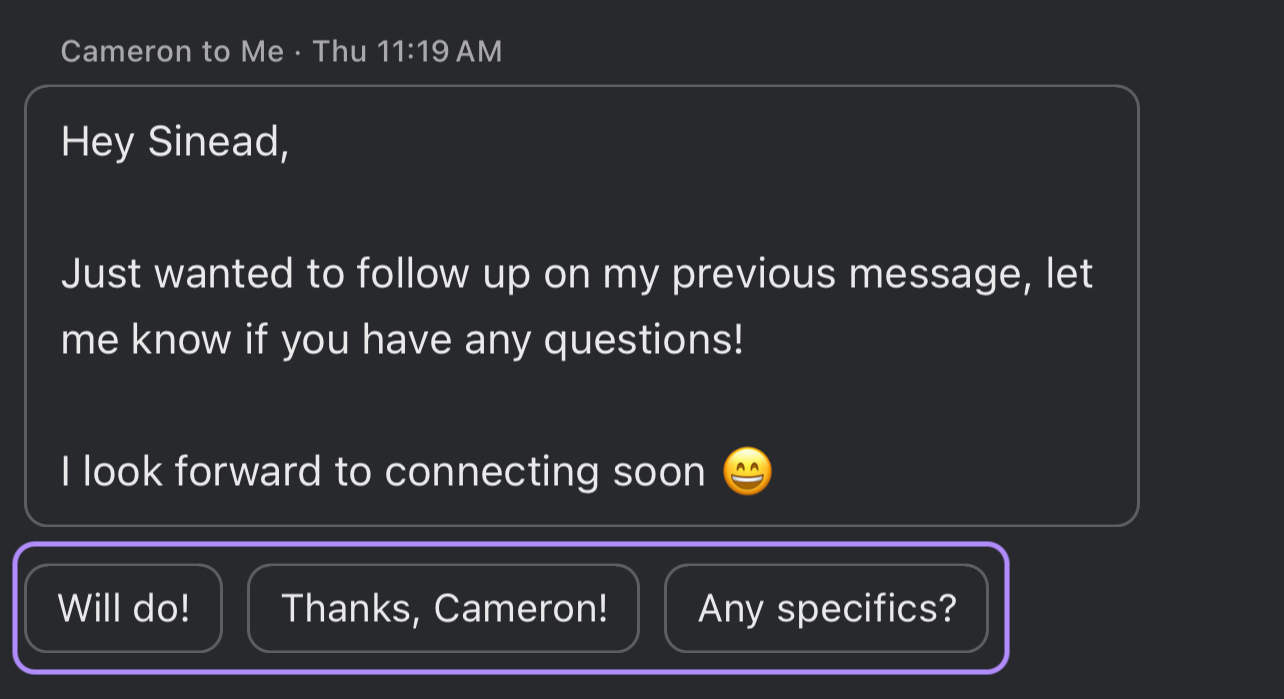This screenshot has width=1284, height=699.
Task: Click the name "Sinead" in the greeting
Action: click(218, 142)
